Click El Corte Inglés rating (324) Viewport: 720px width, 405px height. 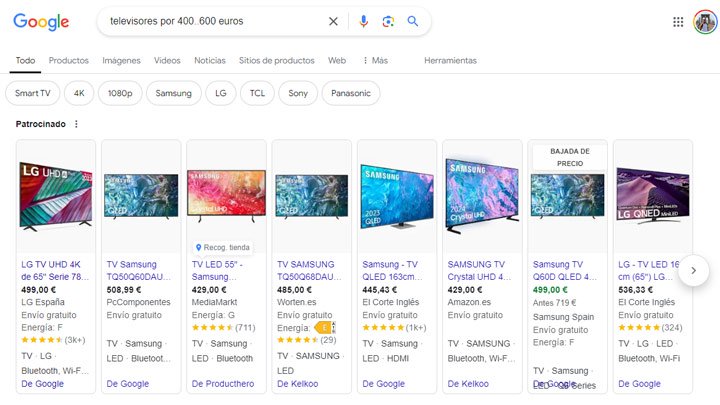[650, 327]
